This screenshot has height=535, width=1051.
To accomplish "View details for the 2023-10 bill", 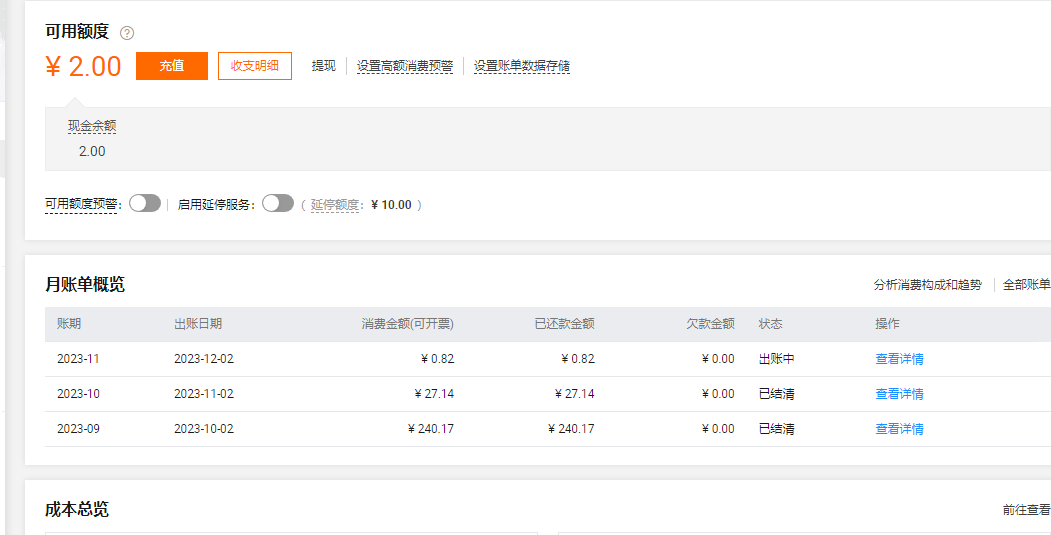I will pos(899,394).
